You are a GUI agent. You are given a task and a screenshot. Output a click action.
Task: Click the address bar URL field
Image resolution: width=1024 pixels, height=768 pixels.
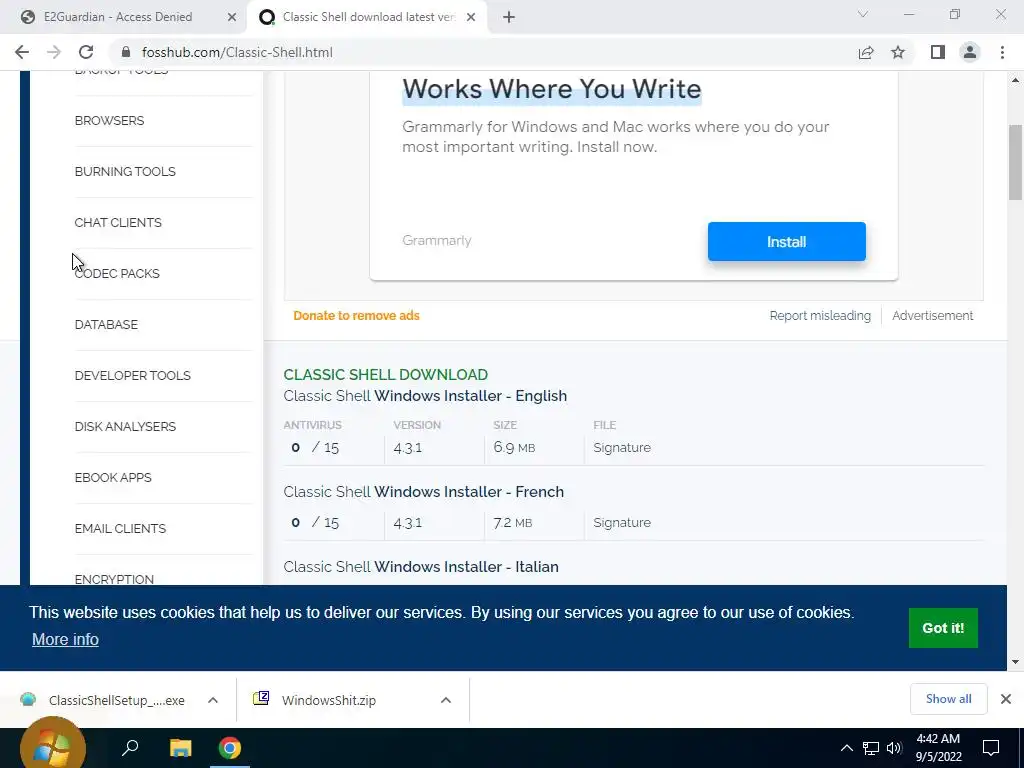237,52
